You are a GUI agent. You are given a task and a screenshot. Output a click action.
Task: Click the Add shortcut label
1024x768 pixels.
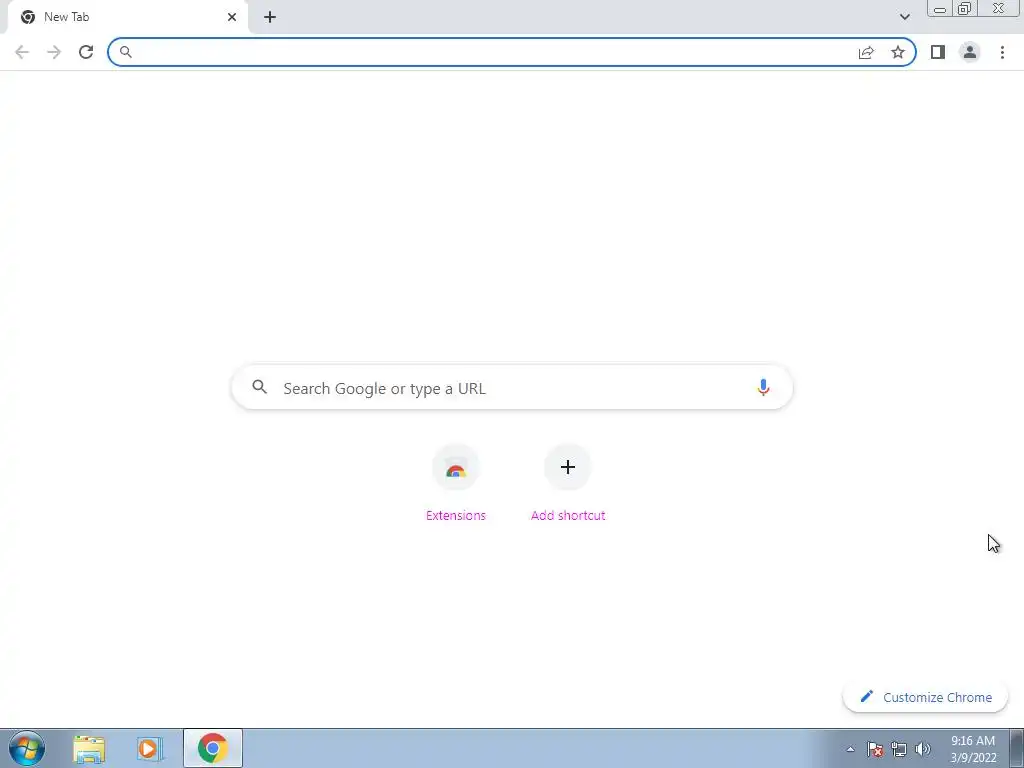(x=568, y=515)
